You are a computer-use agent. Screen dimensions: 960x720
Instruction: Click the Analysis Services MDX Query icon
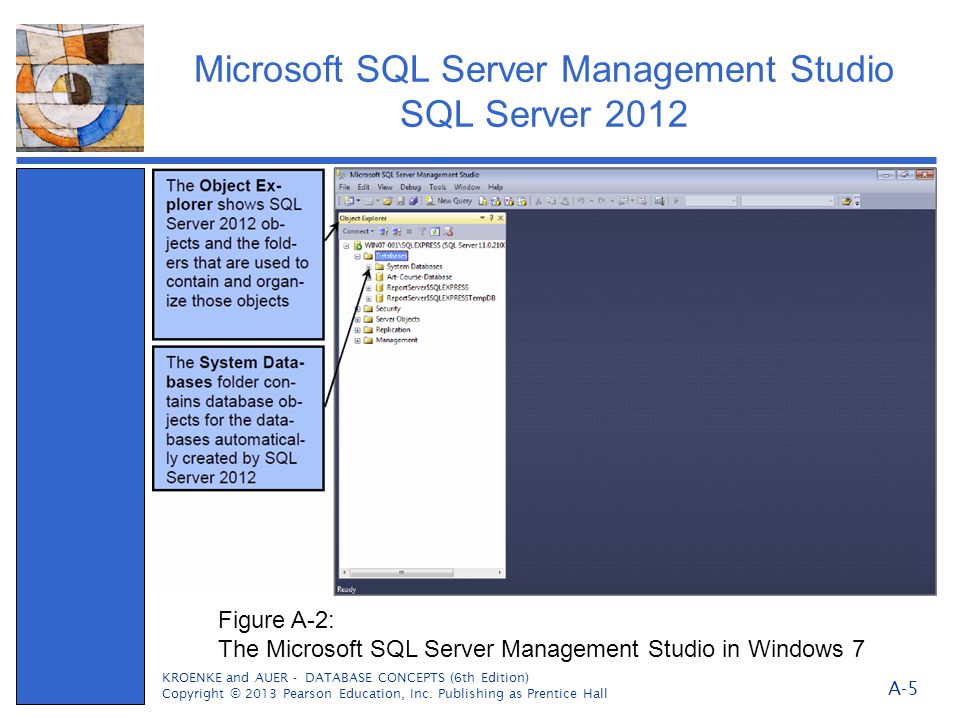[x=496, y=201]
